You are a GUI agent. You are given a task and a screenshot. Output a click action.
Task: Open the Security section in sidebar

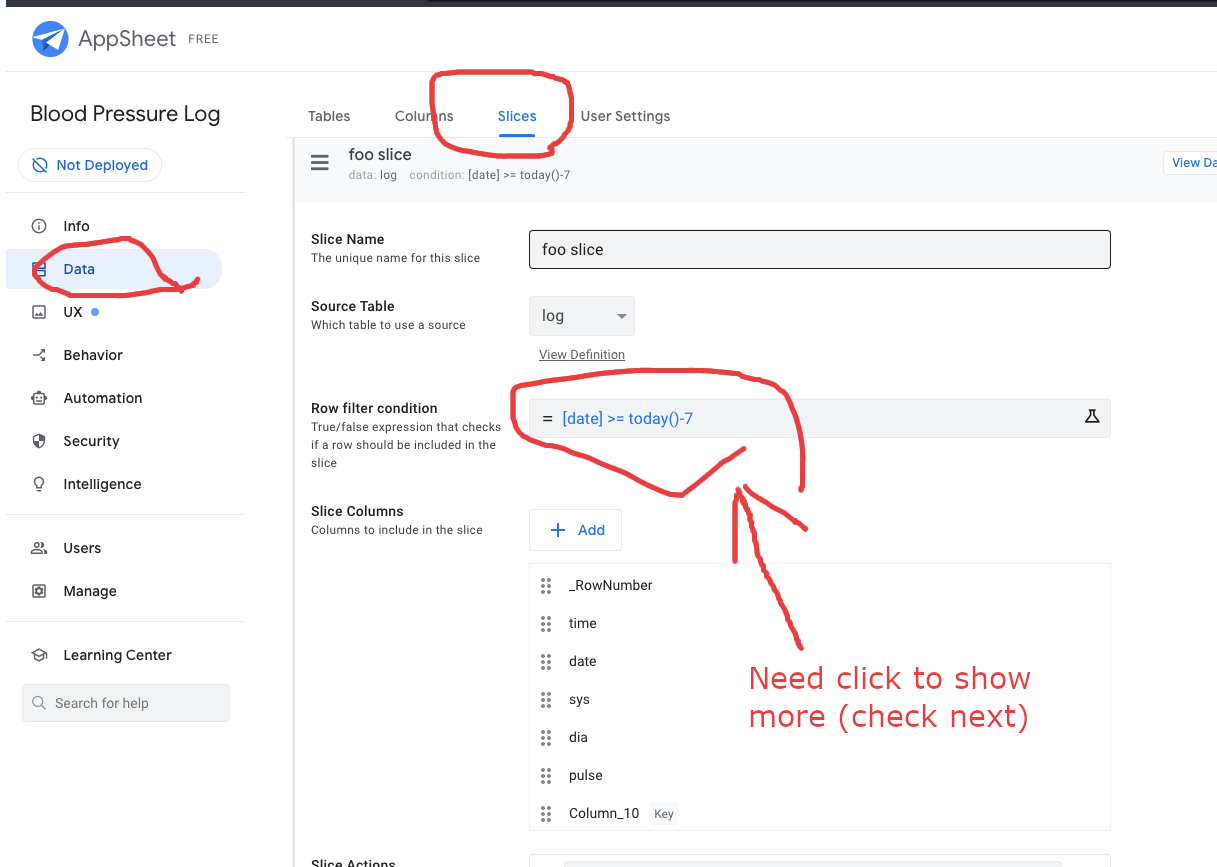click(x=91, y=441)
